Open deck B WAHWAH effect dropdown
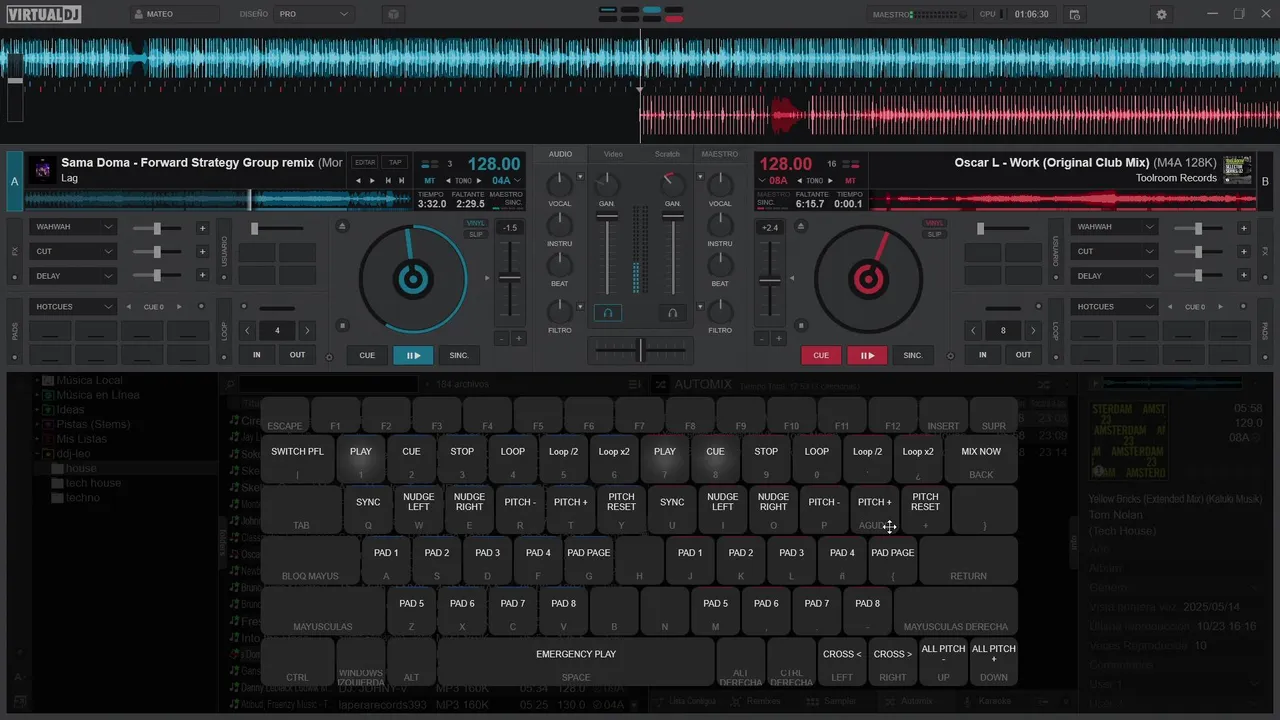The width and height of the screenshot is (1280, 720). pos(1116,227)
